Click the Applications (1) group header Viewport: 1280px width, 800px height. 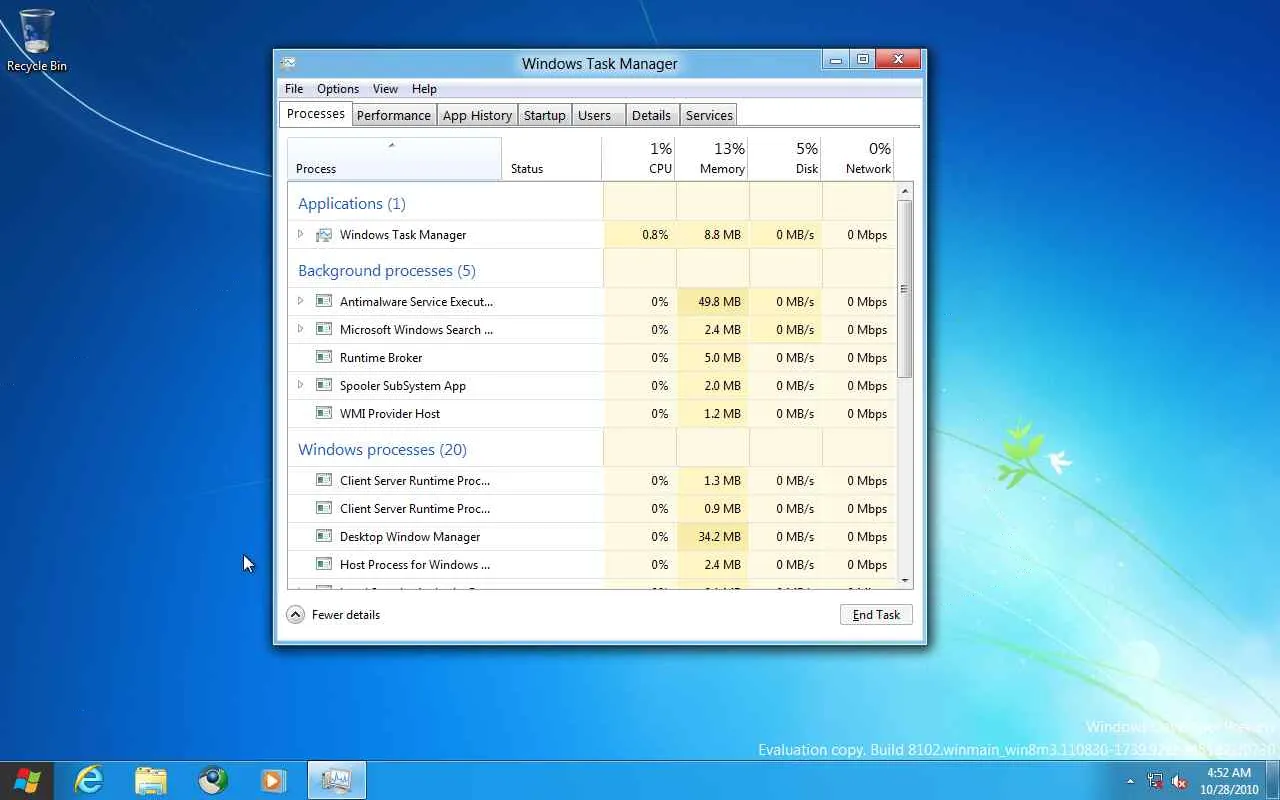coord(352,203)
